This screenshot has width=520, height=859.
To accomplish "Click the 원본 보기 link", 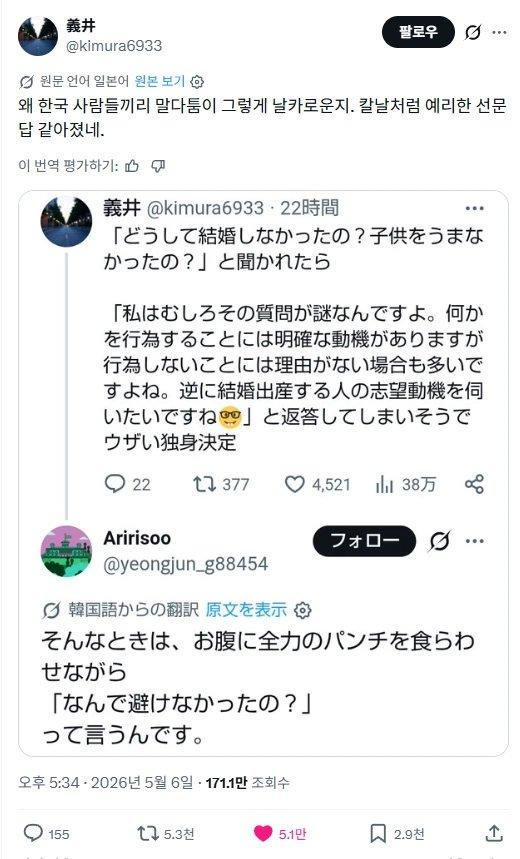I will (159, 81).
